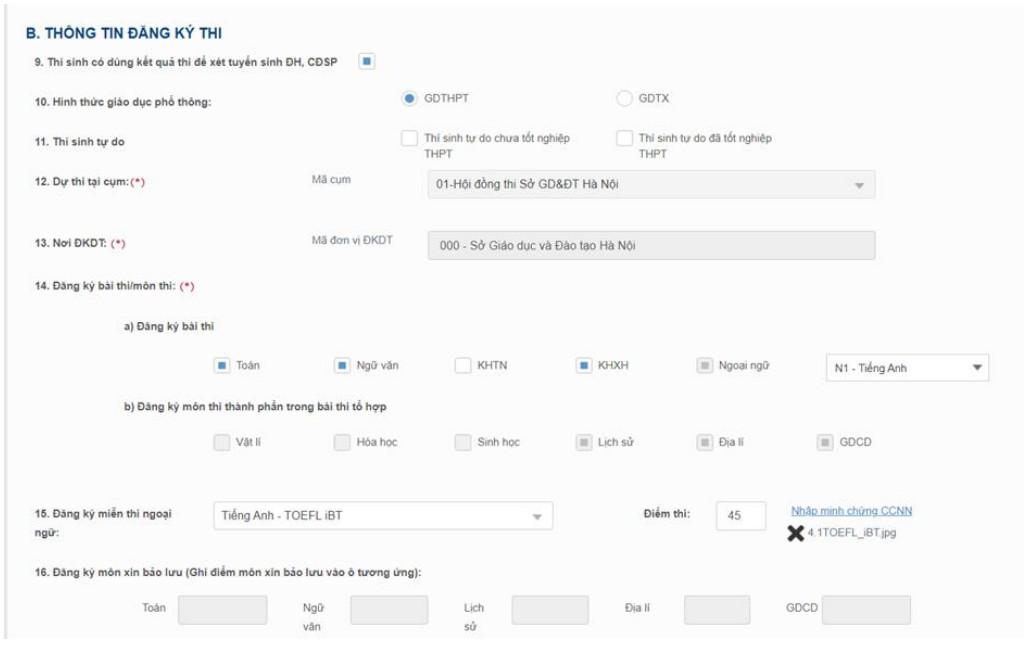Check Thí sinh tự do đã tốt nghiệp THPT
The height and width of the screenshot is (646, 1034).
click(624, 138)
